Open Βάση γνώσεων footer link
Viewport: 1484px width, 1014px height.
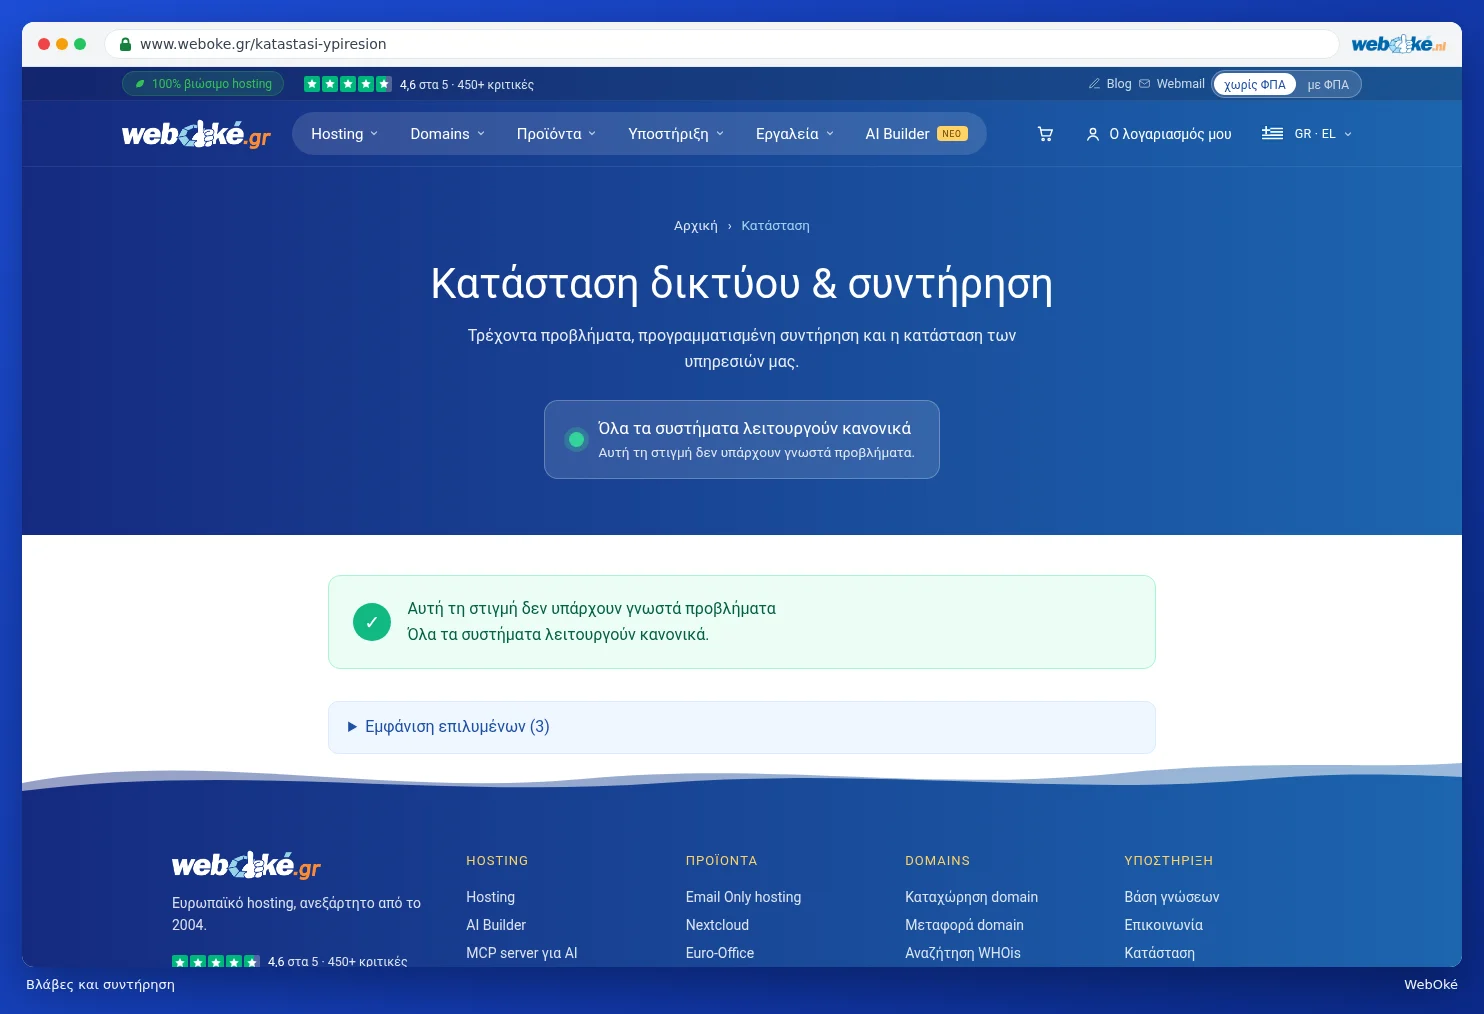[x=1171, y=897]
